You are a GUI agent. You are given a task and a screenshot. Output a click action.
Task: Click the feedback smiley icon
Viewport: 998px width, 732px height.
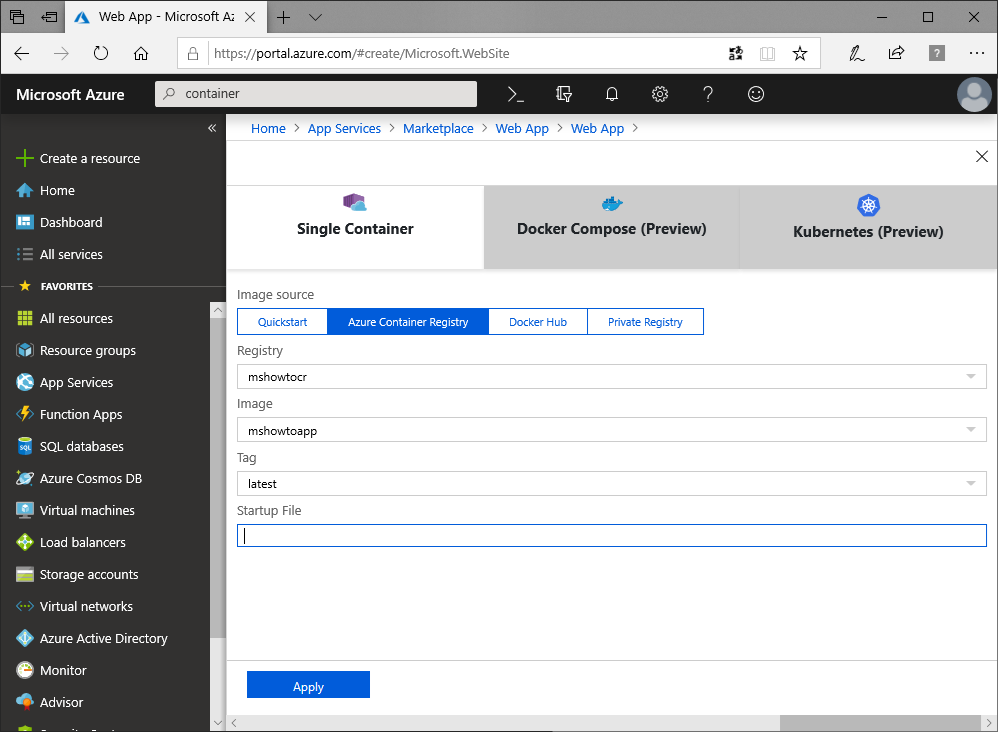coord(756,94)
